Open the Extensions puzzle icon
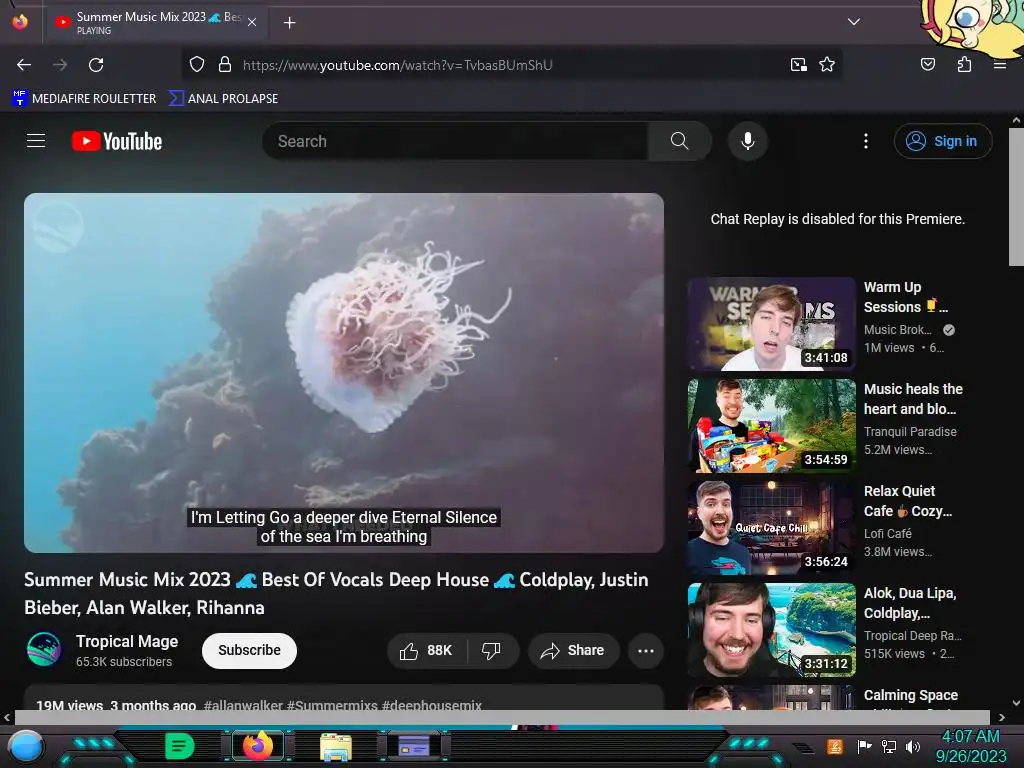 tap(964, 64)
